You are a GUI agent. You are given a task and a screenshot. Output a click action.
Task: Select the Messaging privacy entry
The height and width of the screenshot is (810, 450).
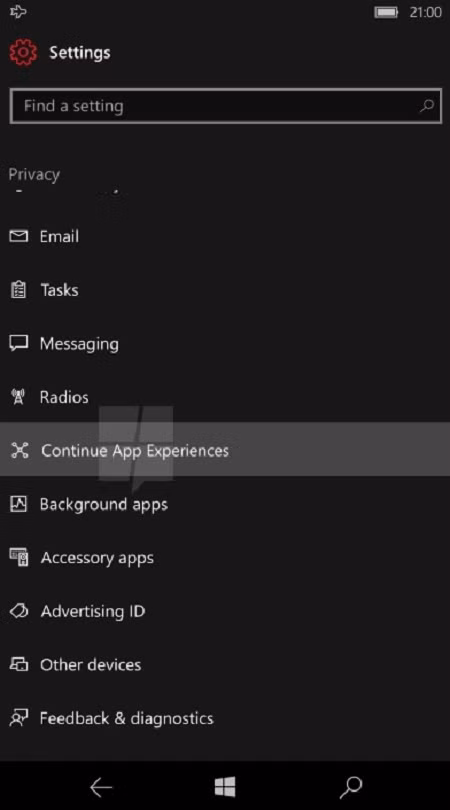tap(225, 344)
